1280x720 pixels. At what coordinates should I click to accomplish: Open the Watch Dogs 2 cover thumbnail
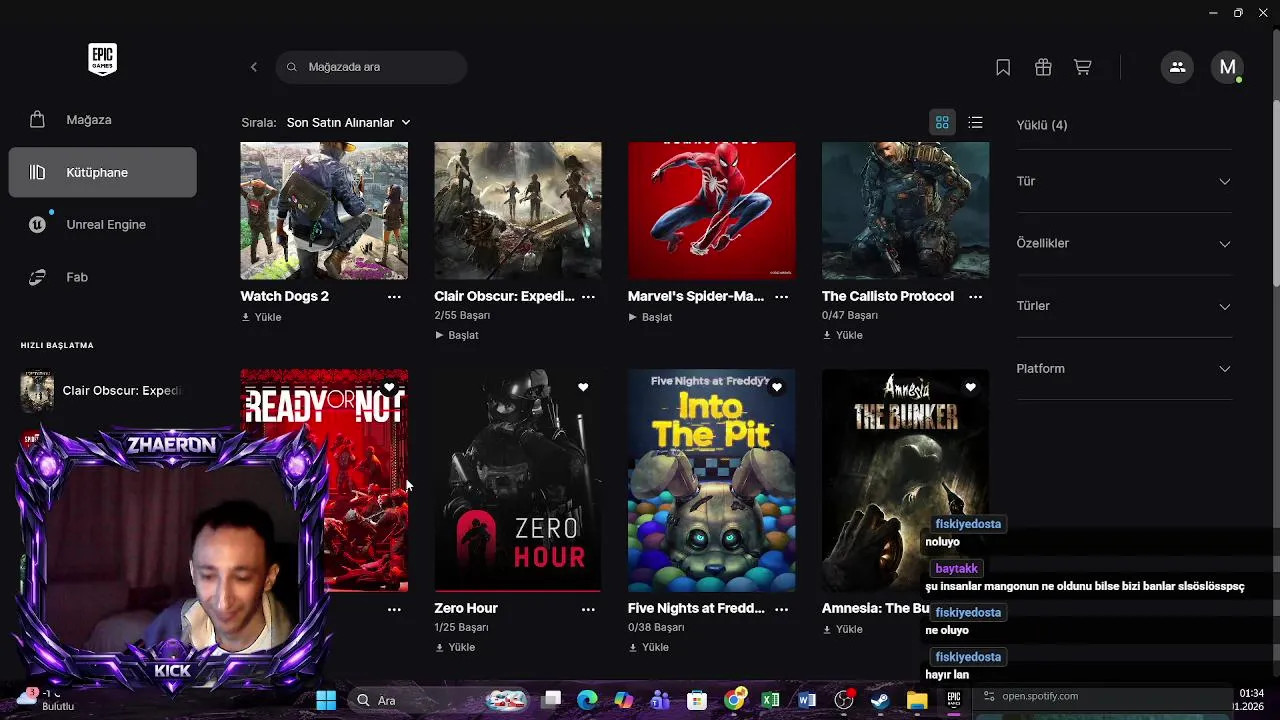[324, 211]
